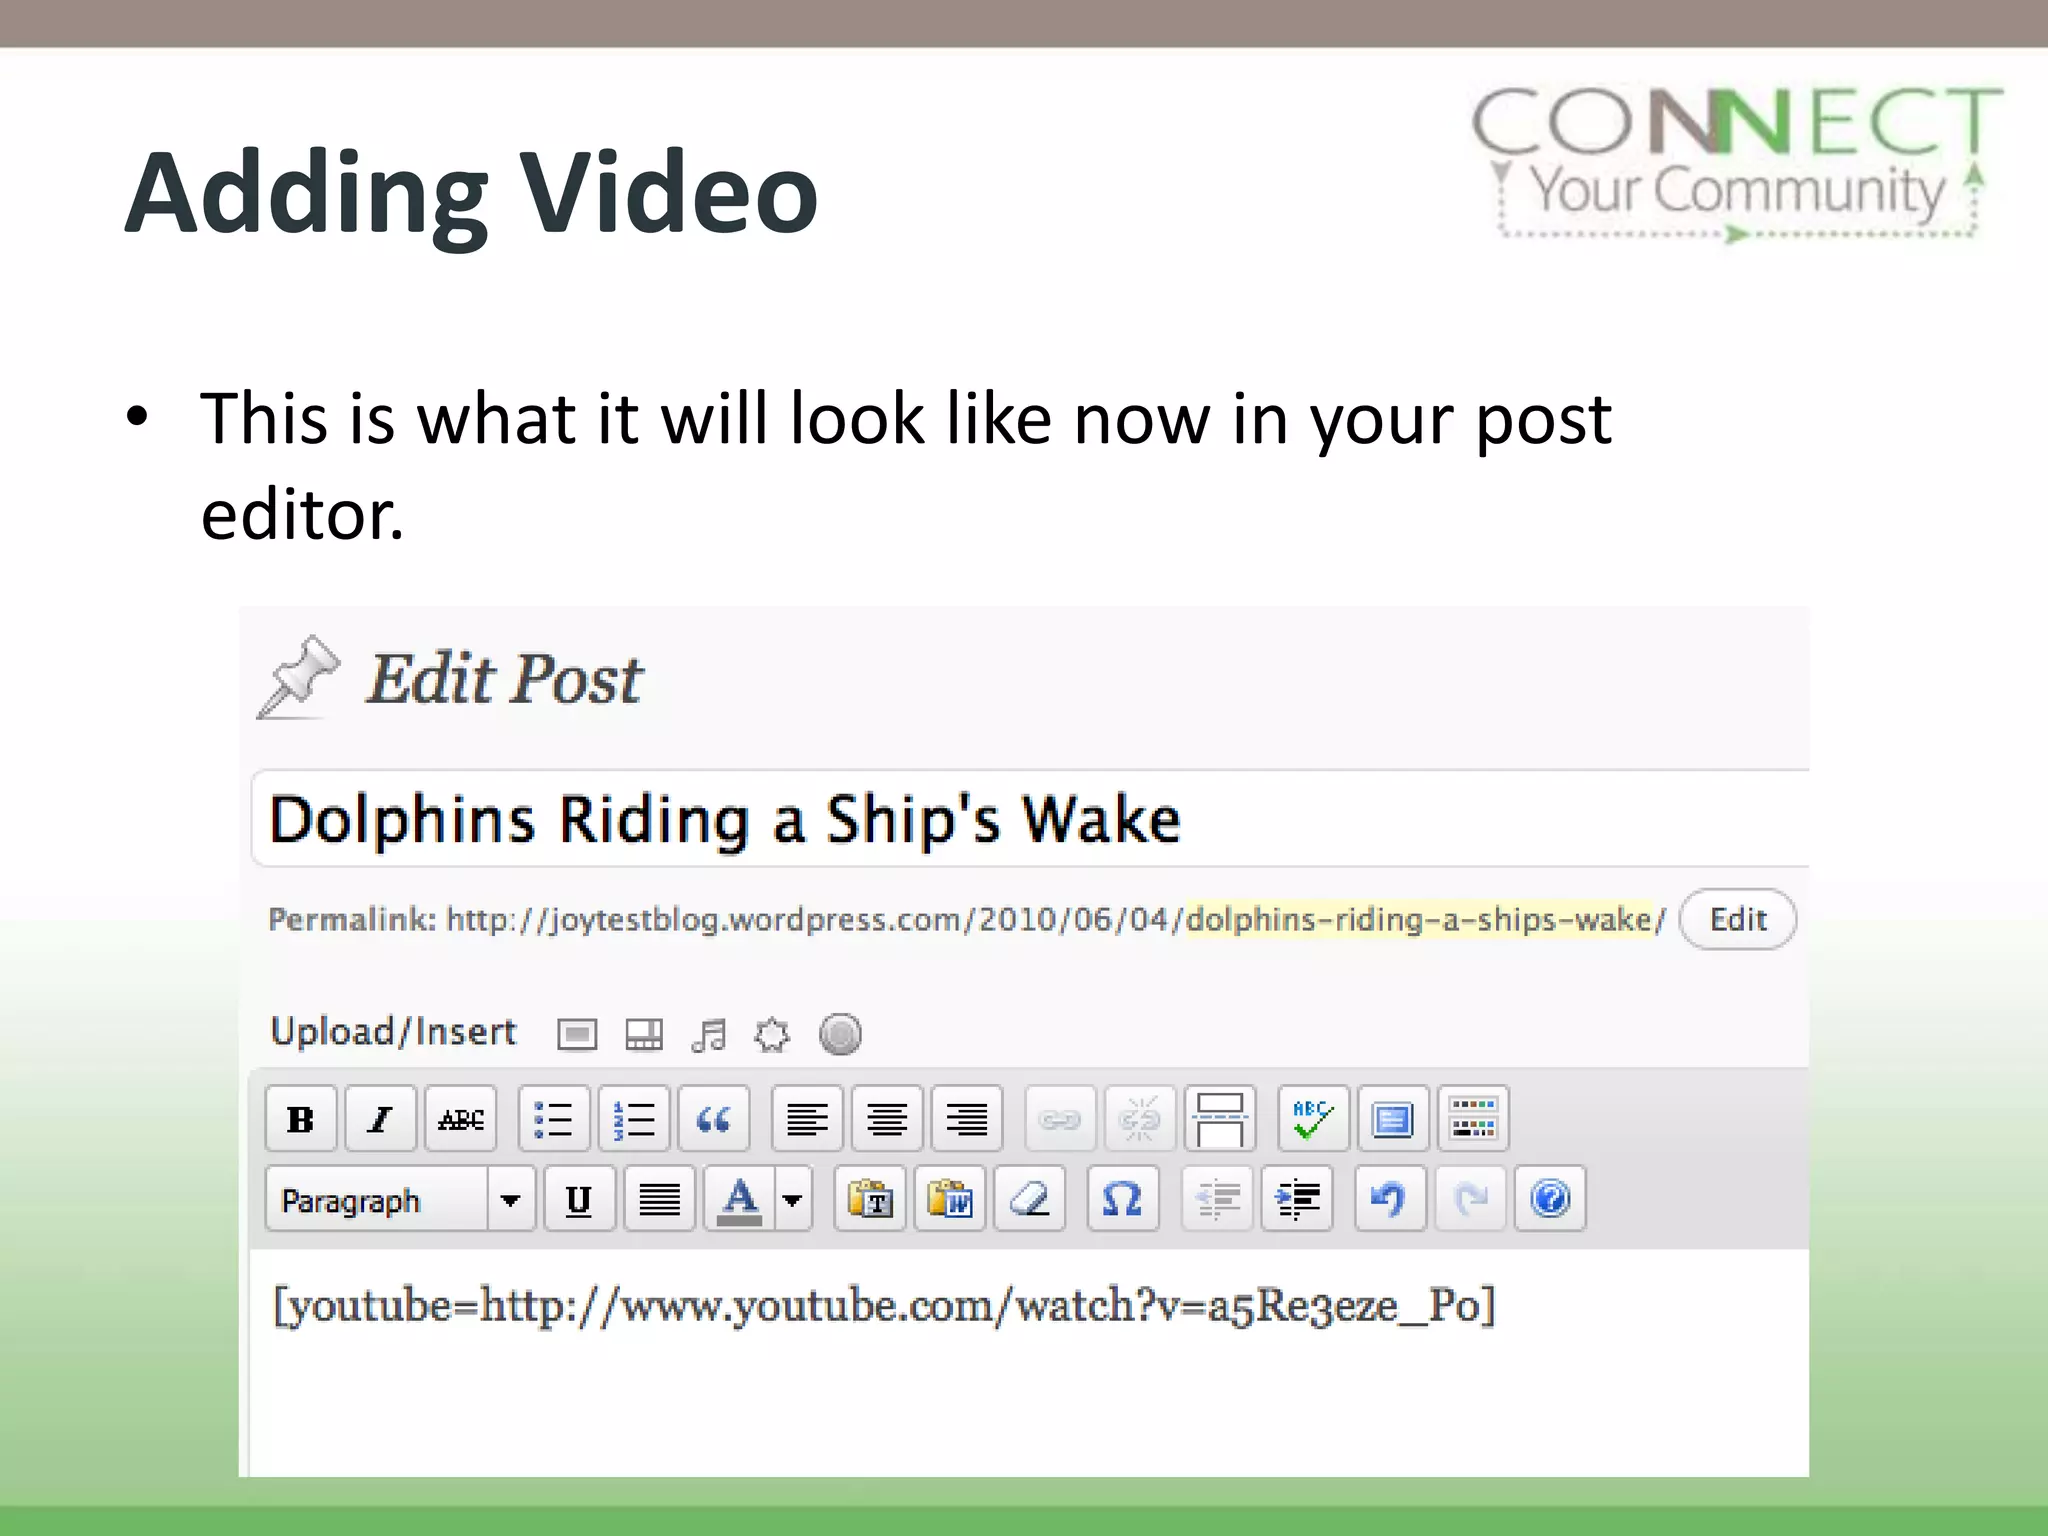Viewport: 2048px width, 1536px height.
Task: Click the youtube shortcode text in editor body
Action: tap(884, 1306)
